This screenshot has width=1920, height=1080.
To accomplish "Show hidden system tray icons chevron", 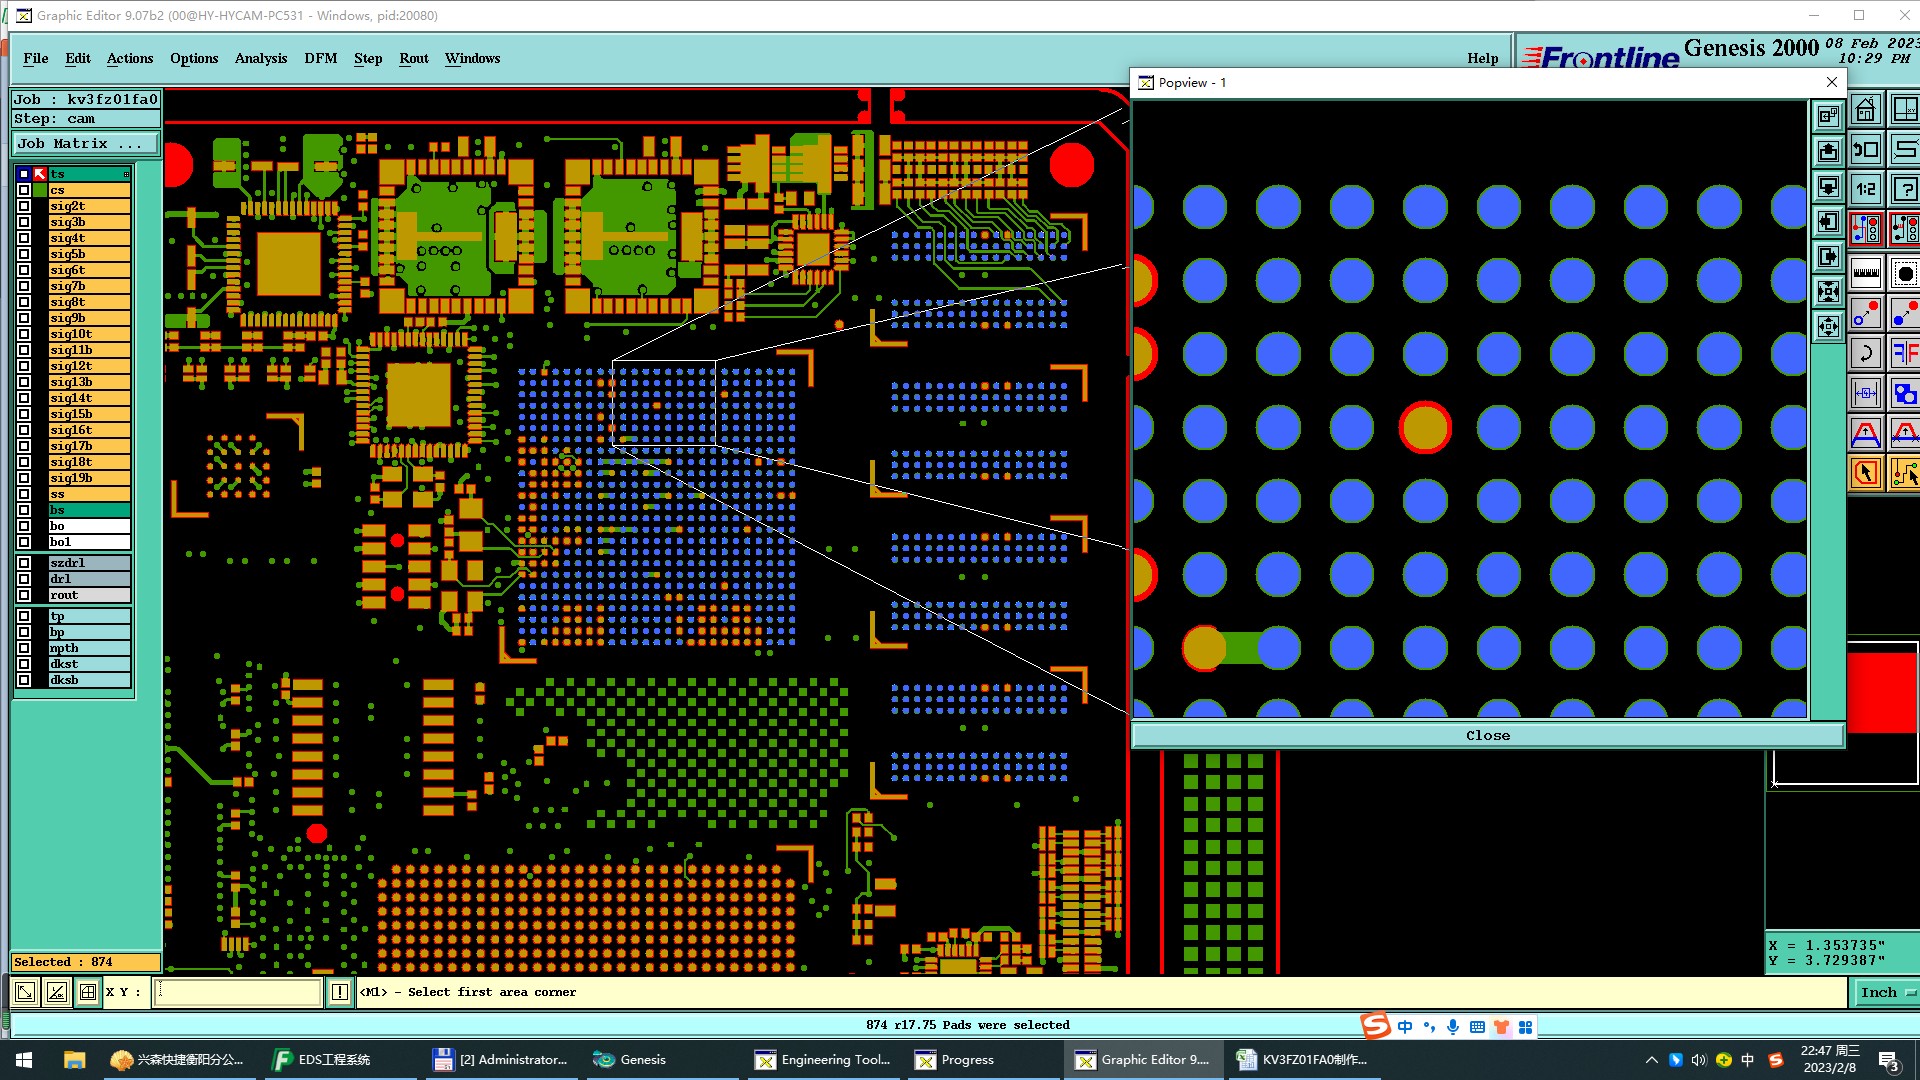I will pos(1651,1060).
